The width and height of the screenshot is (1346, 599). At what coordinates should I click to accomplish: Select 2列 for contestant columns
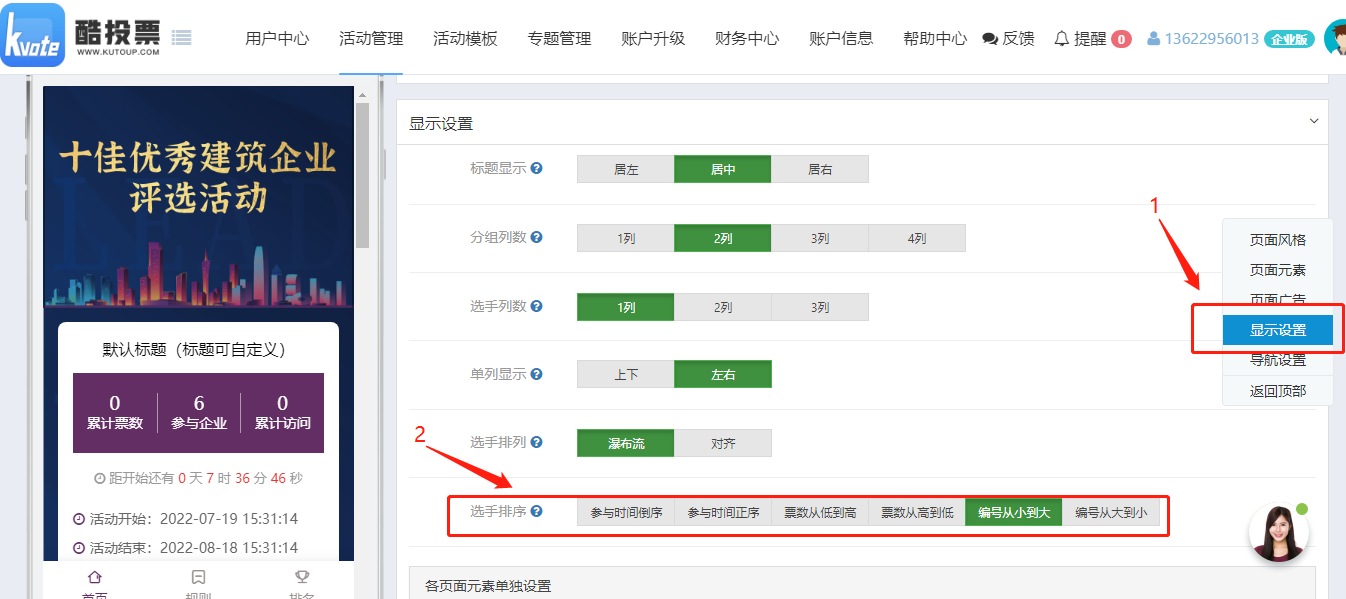tap(723, 307)
